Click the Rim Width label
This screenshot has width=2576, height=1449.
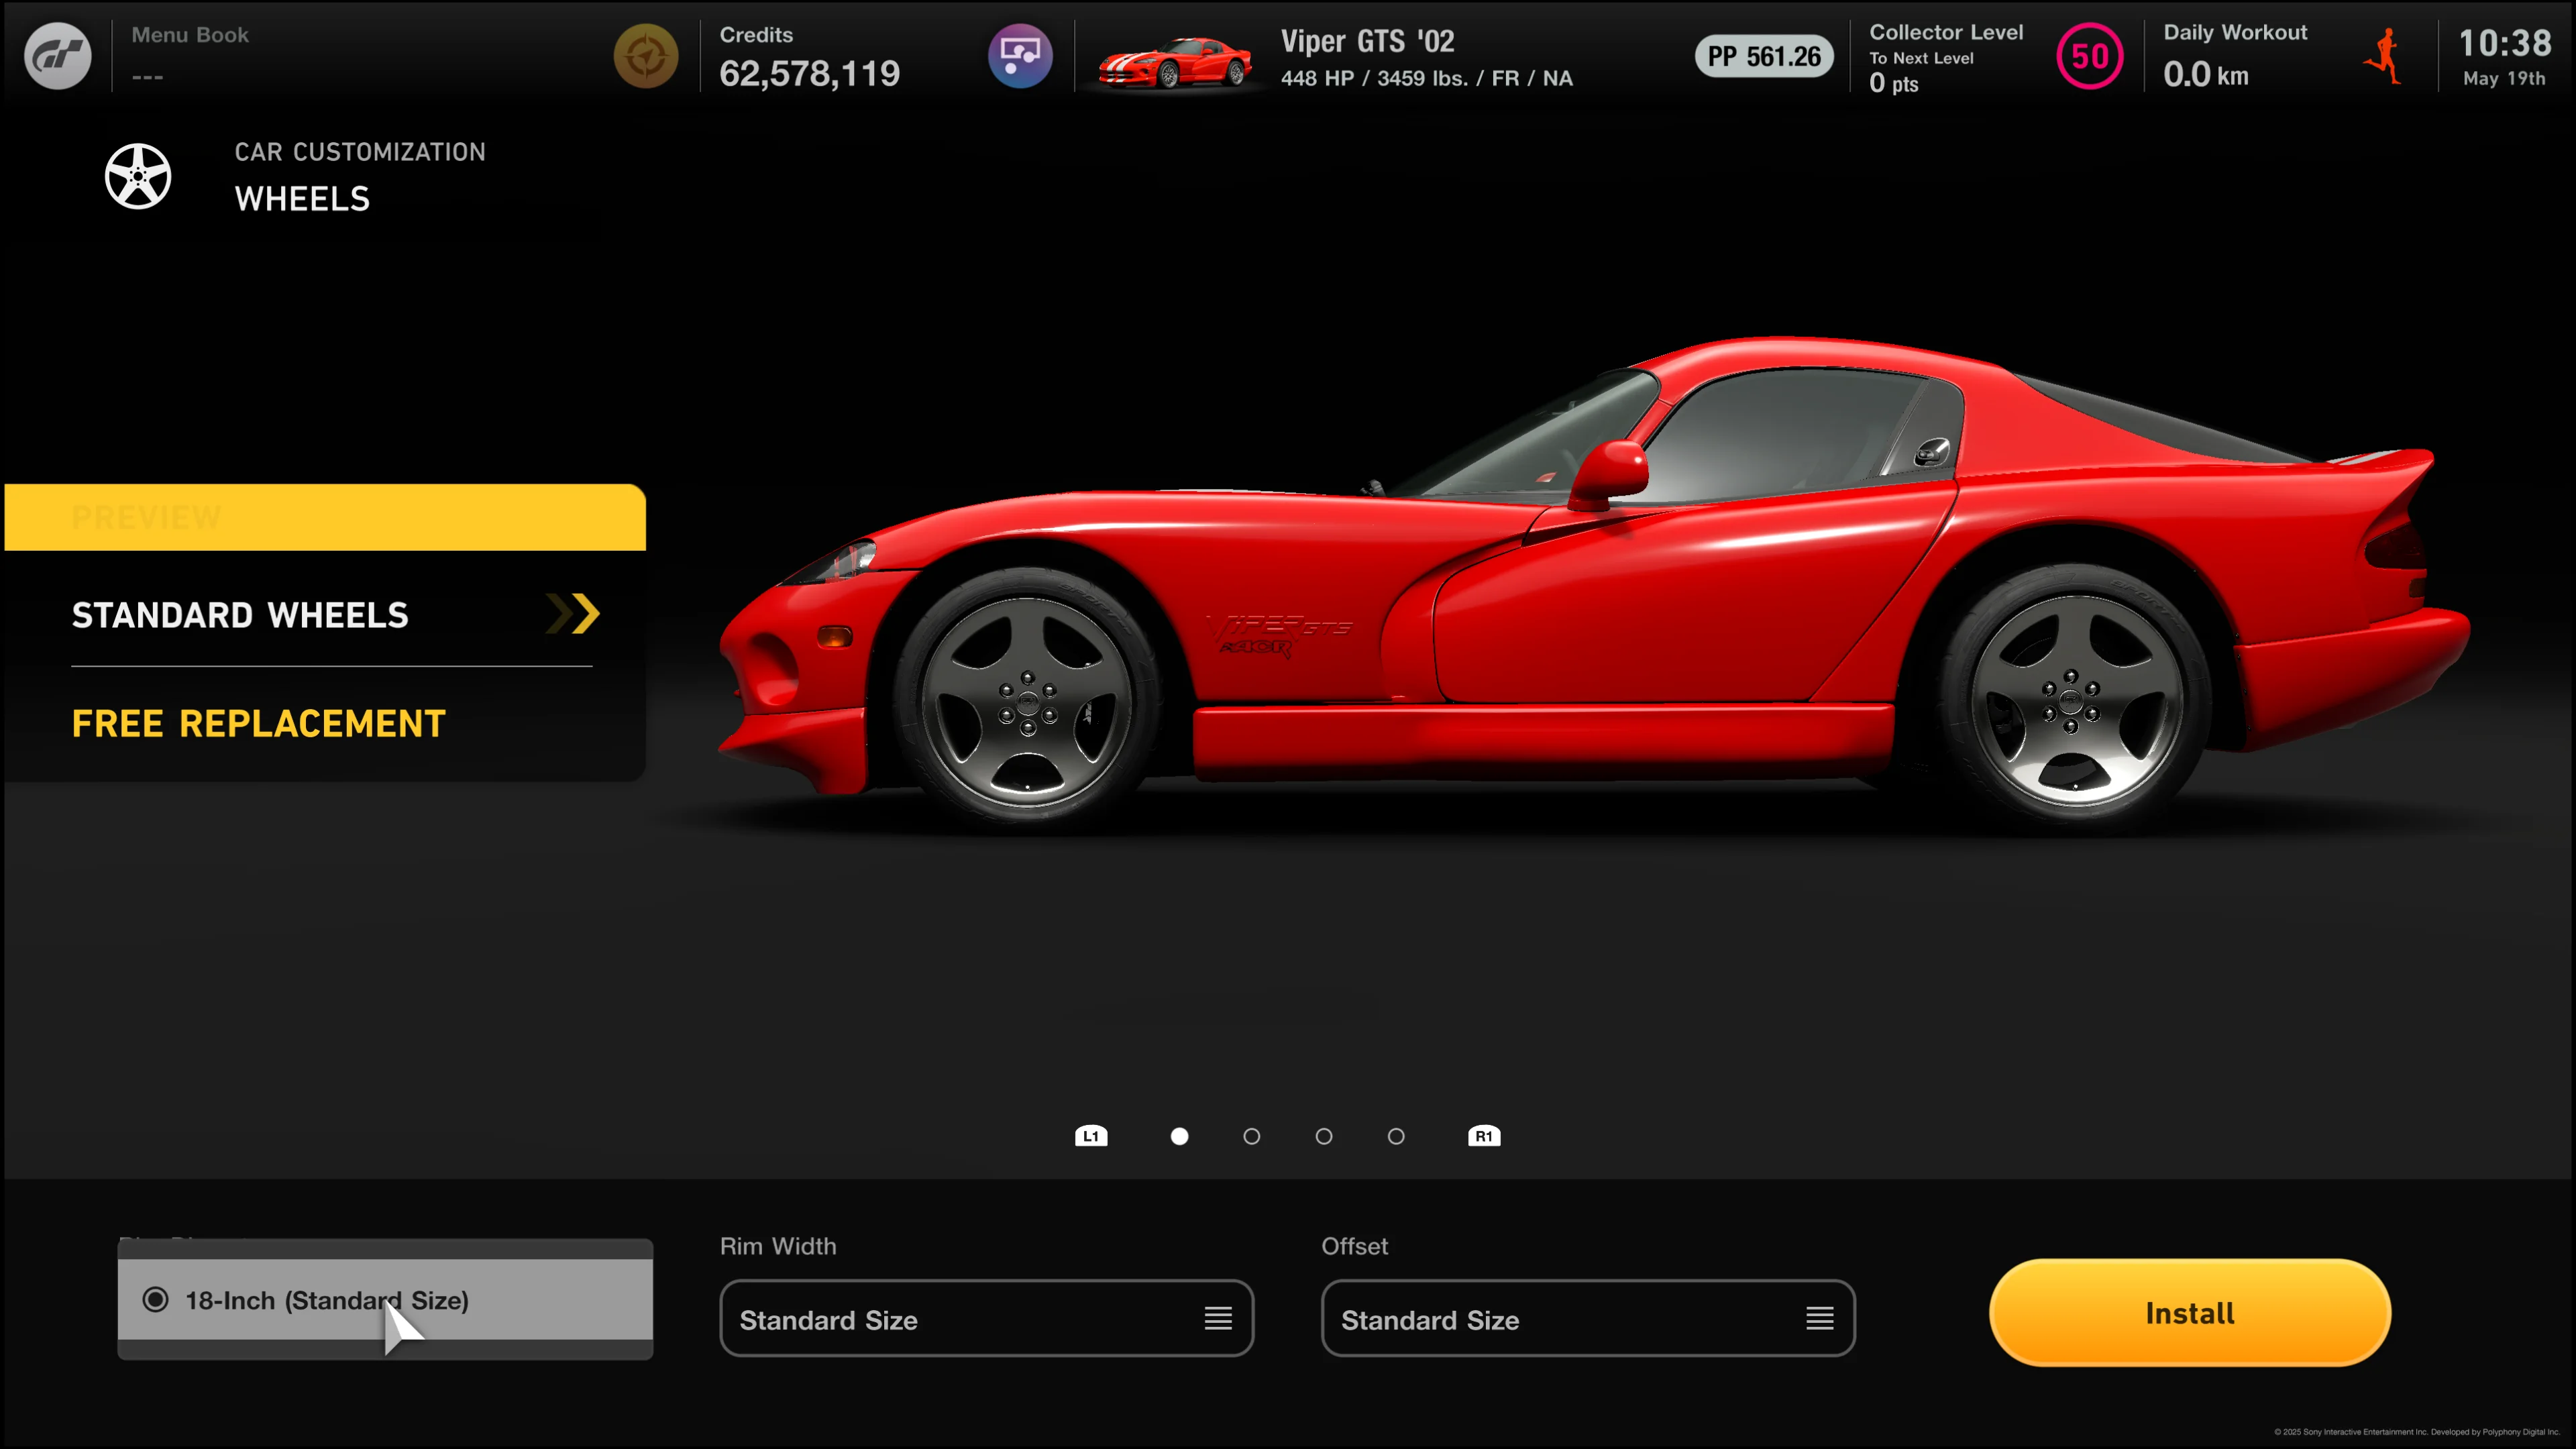click(778, 1246)
